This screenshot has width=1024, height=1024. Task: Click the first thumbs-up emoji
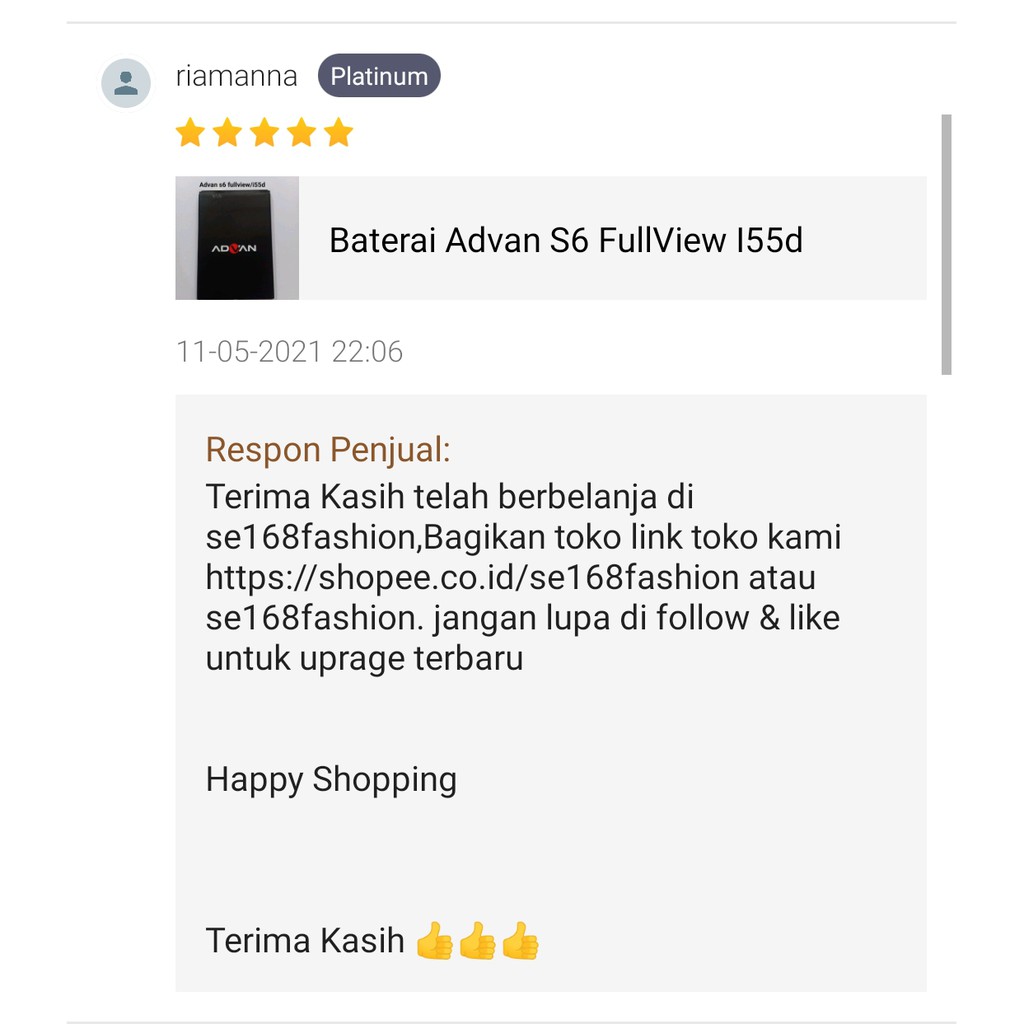pos(434,940)
